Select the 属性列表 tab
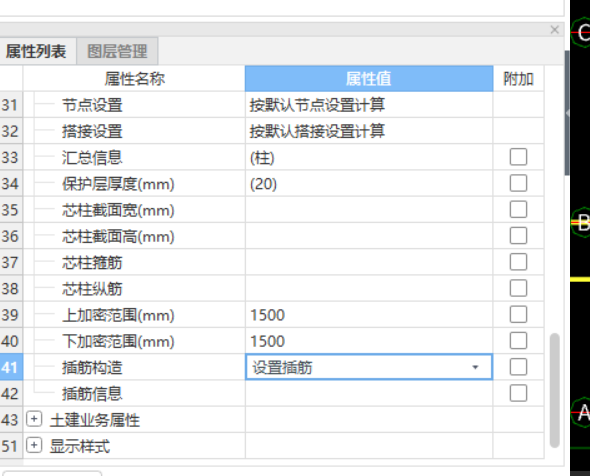The width and height of the screenshot is (590, 476). coord(37,51)
